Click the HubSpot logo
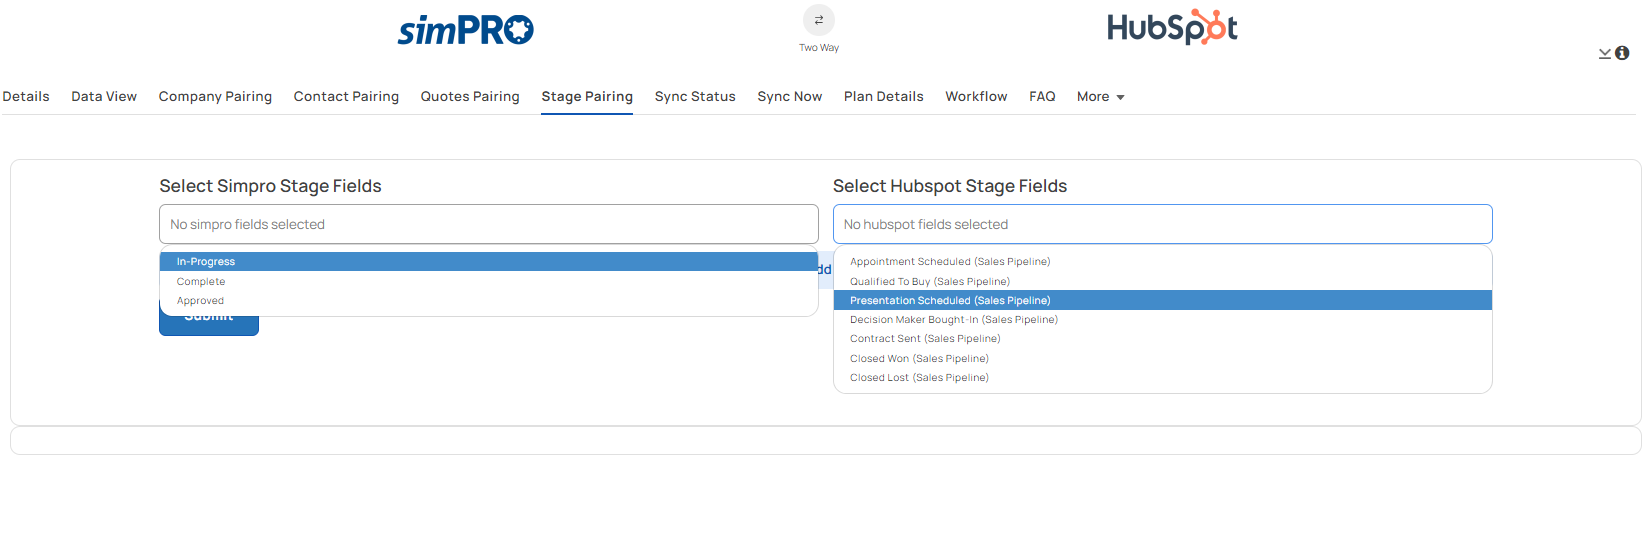 (1171, 28)
